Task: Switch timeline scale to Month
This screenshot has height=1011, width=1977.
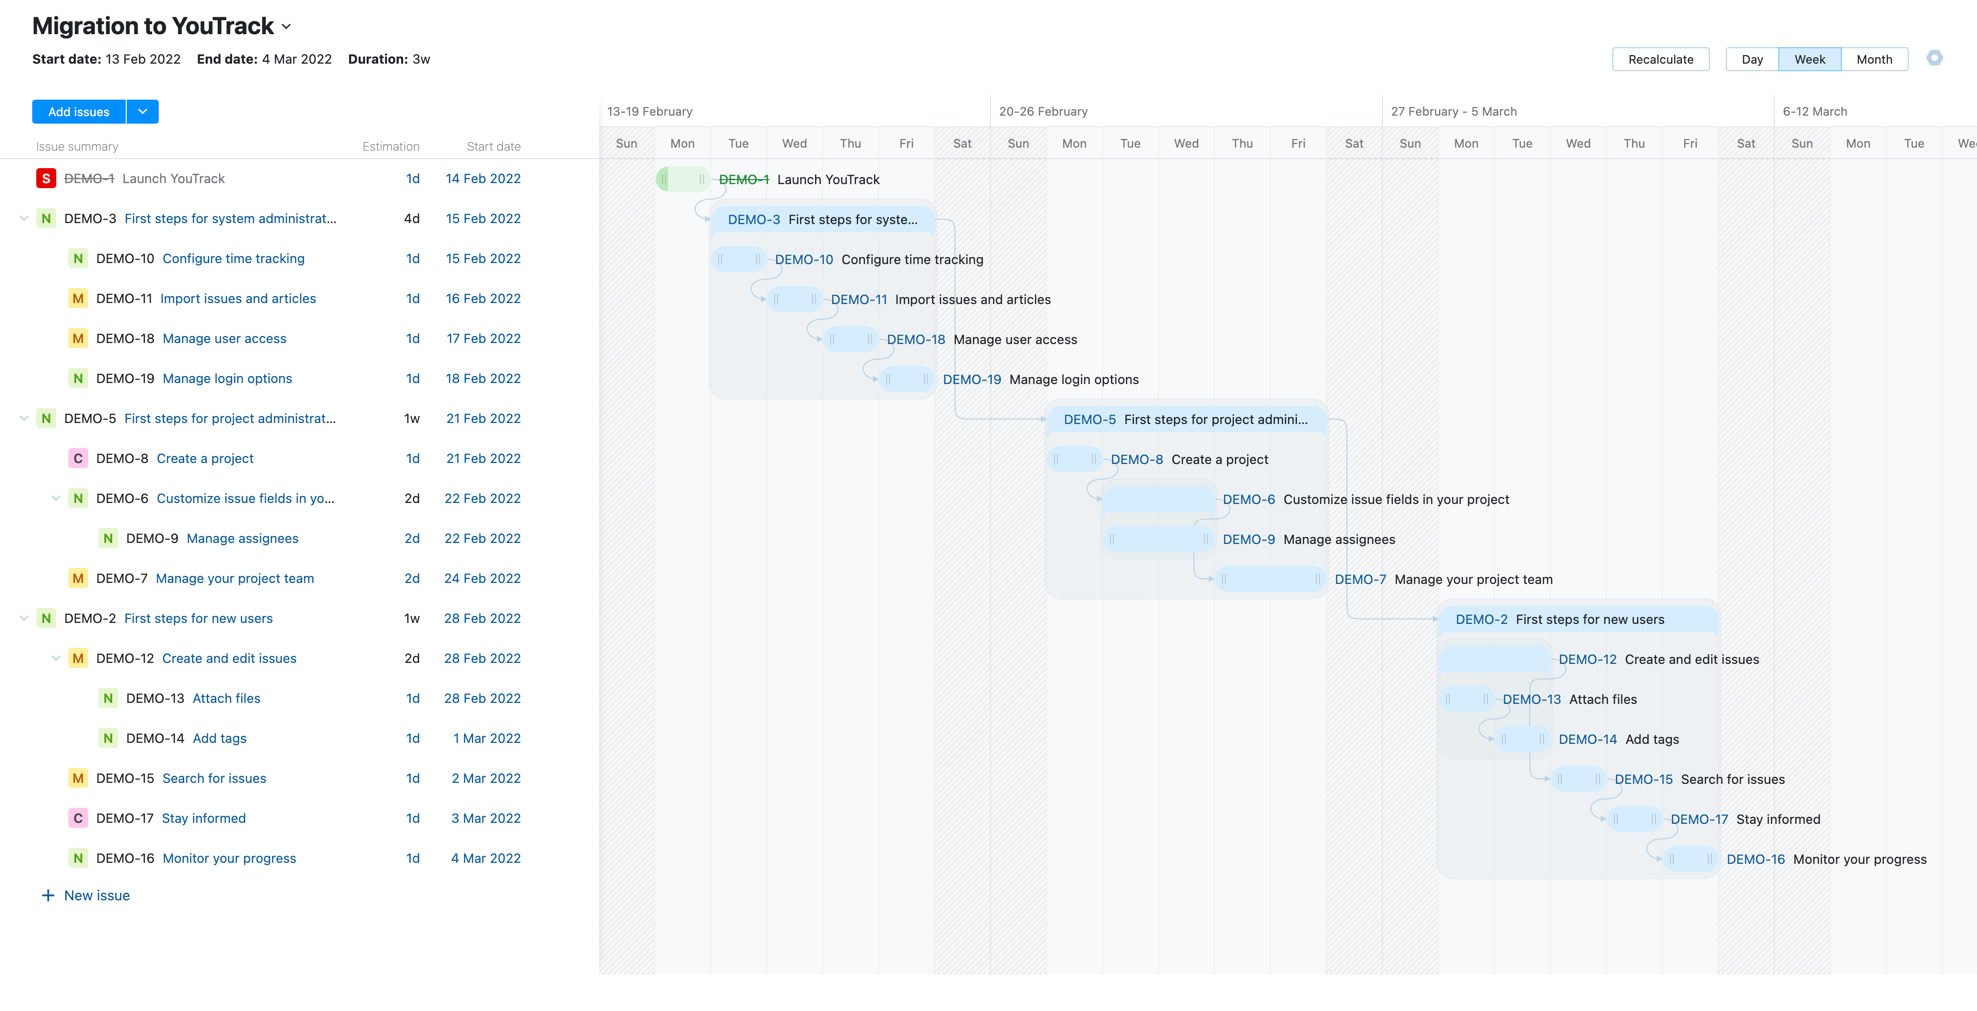Action: click(1874, 60)
